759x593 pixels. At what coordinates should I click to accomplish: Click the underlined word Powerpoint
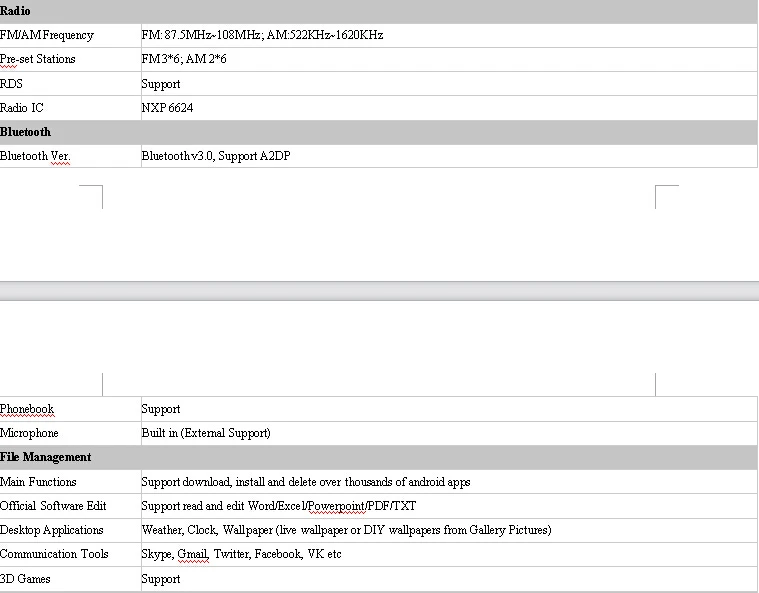click(x=336, y=506)
